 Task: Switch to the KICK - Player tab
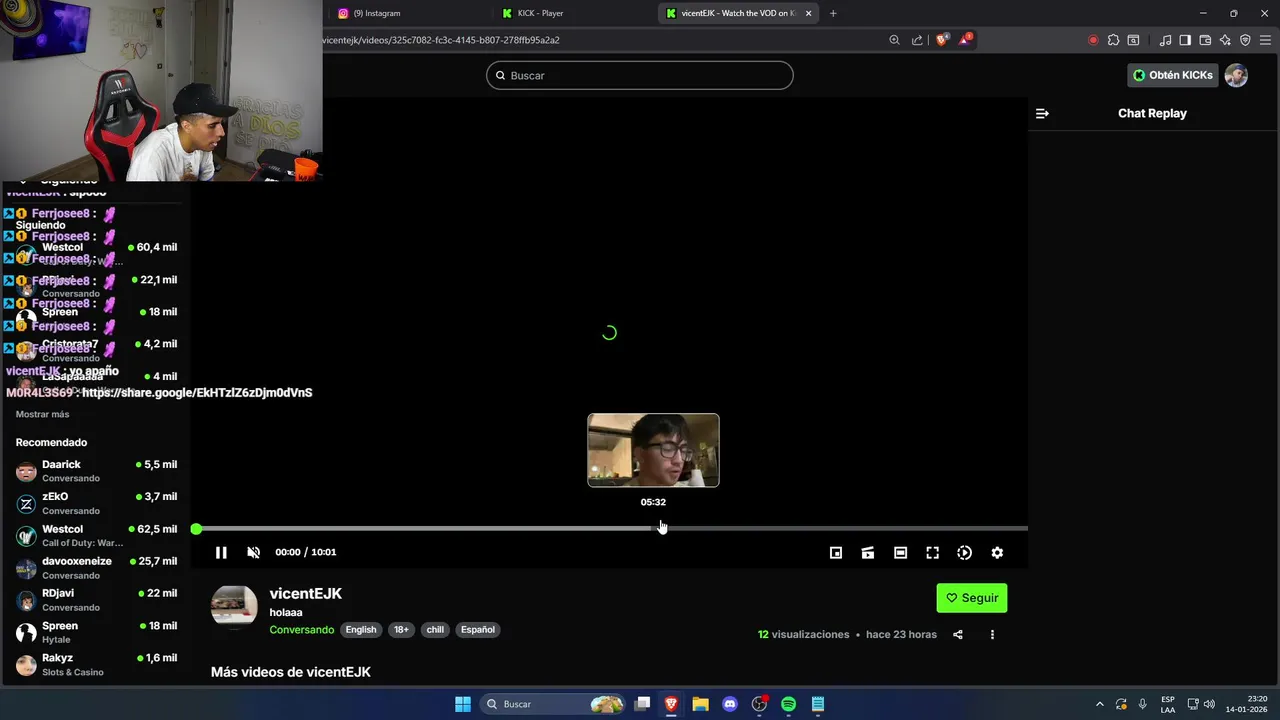[x=572, y=13]
